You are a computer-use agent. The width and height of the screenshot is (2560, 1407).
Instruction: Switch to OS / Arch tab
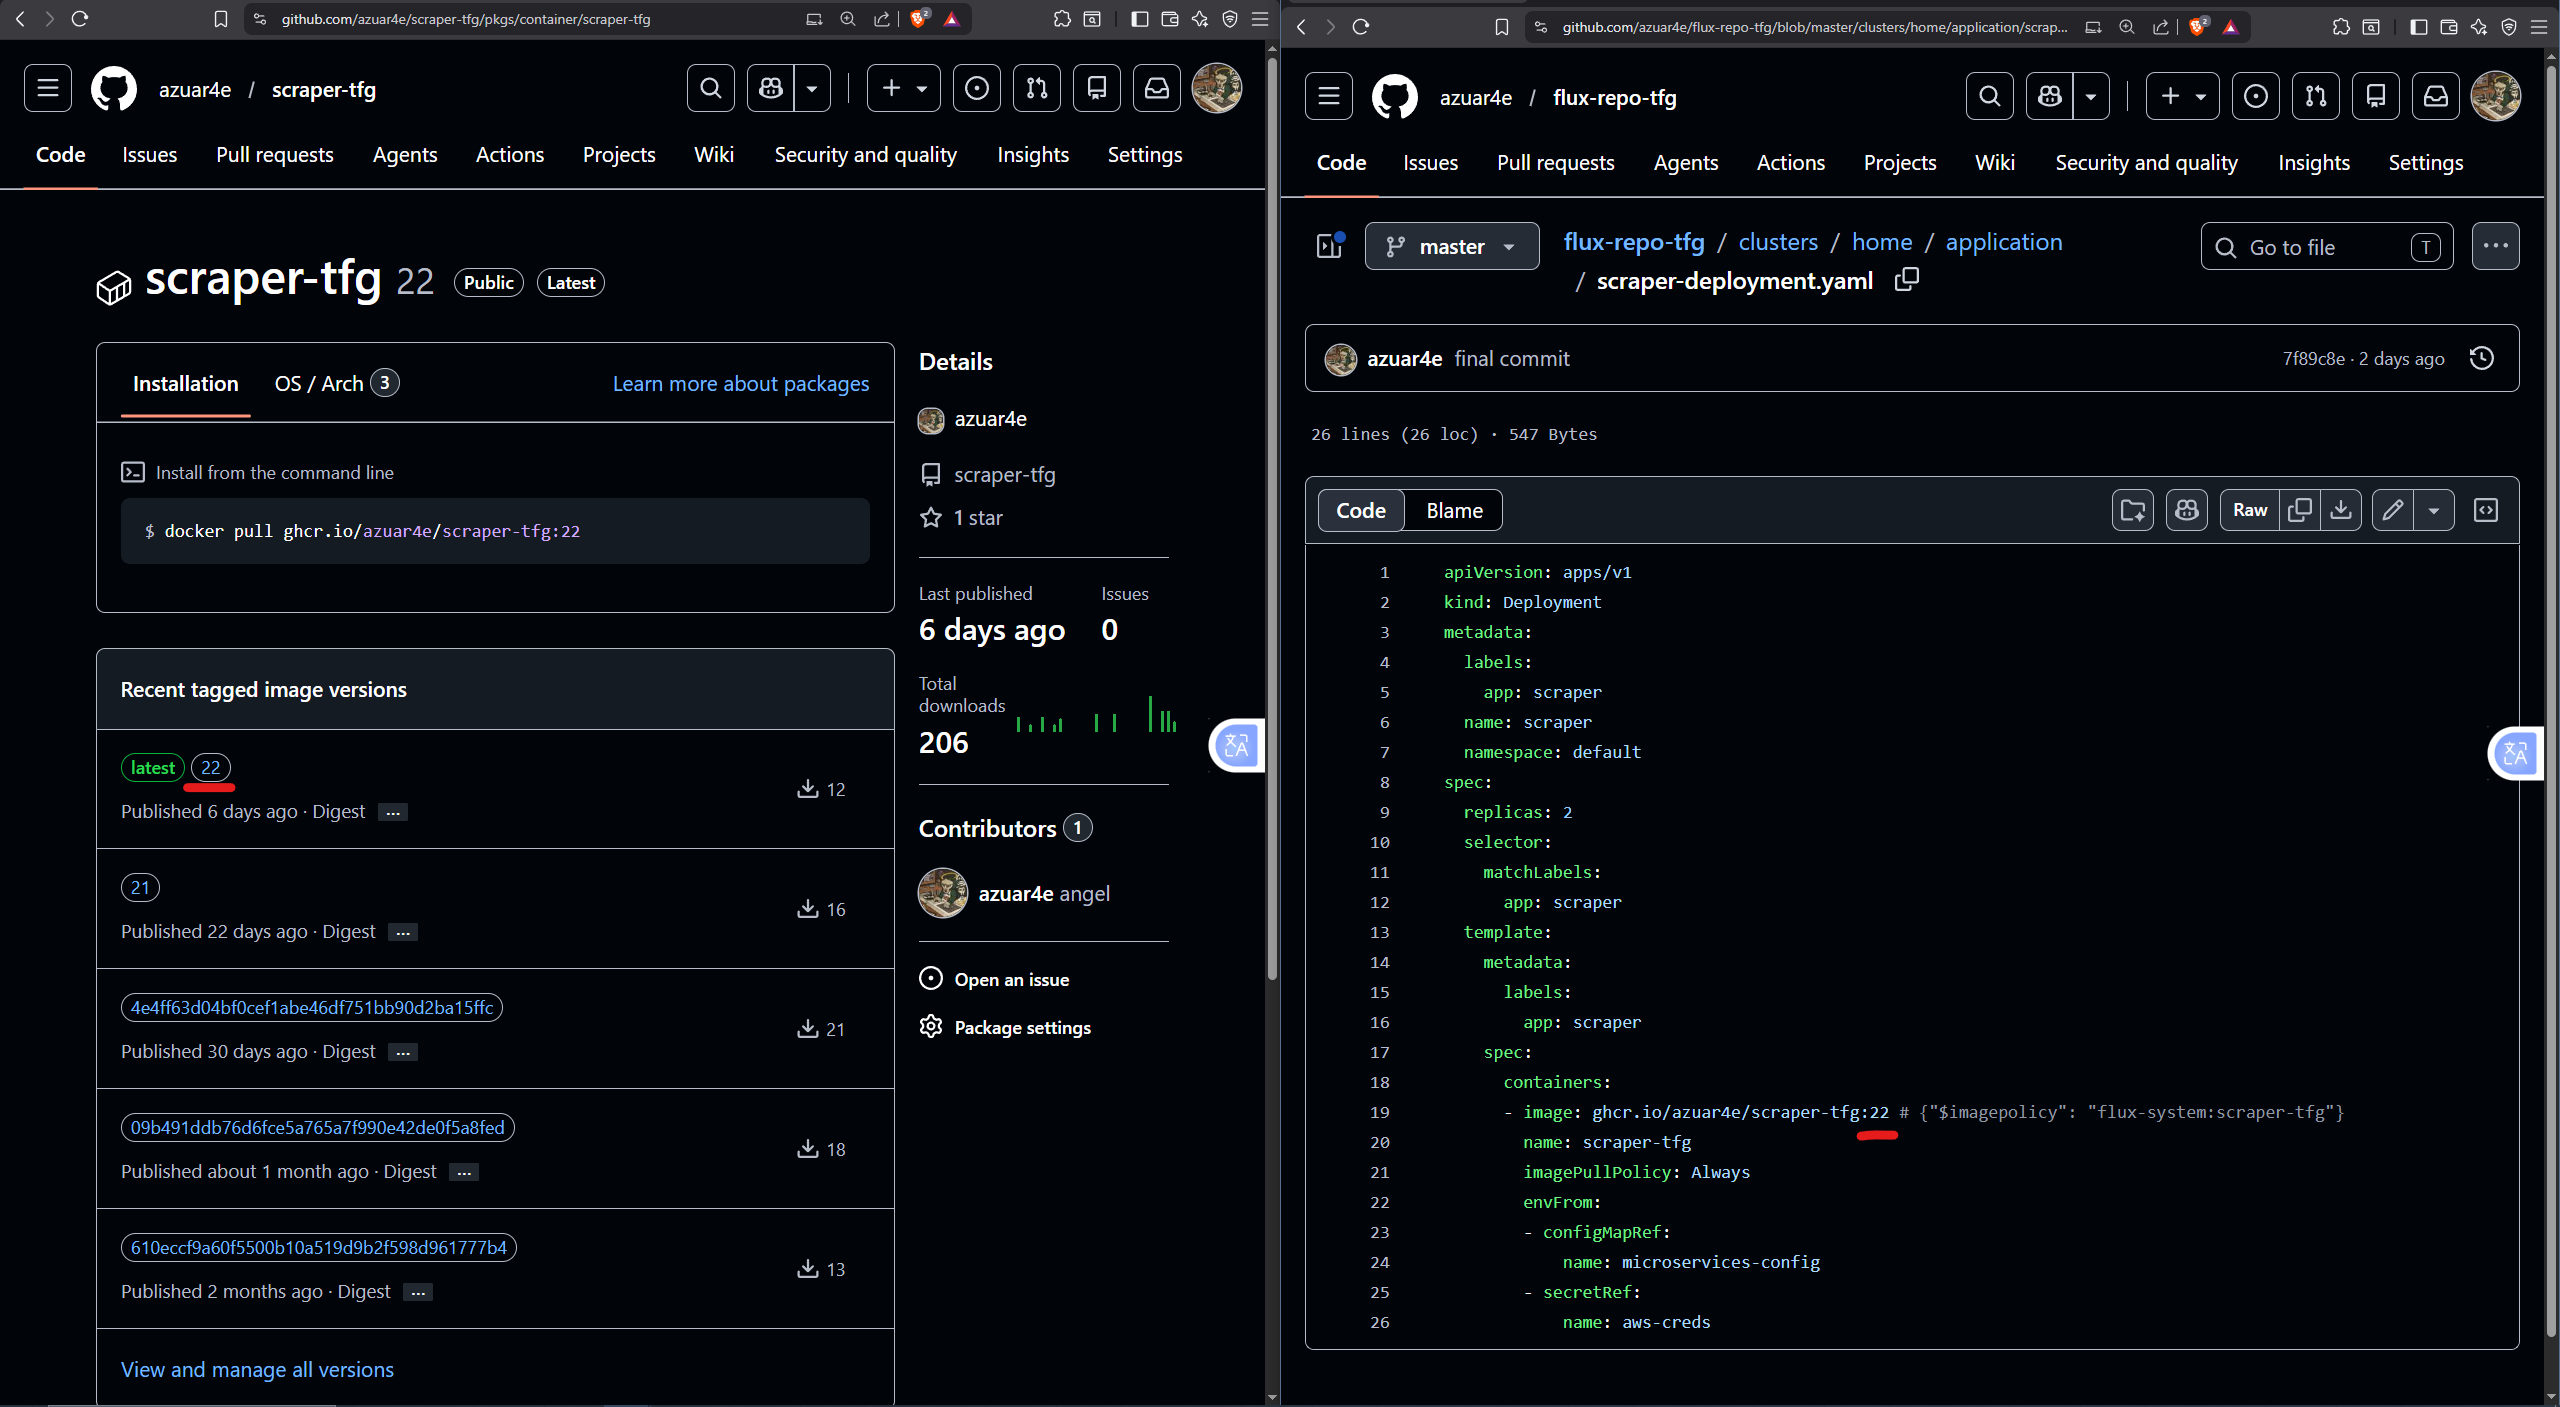337,384
